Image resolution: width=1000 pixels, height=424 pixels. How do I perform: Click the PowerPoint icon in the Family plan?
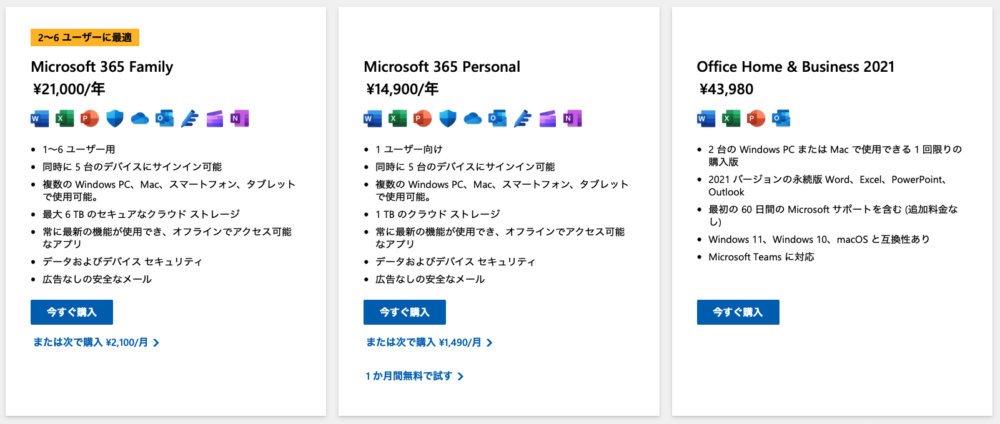[90, 118]
